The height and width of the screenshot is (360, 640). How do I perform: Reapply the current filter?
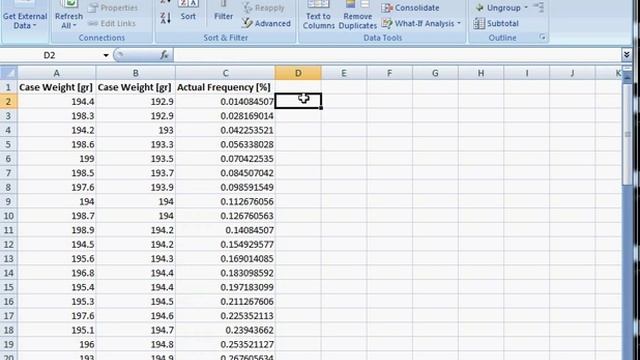[264, 8]
